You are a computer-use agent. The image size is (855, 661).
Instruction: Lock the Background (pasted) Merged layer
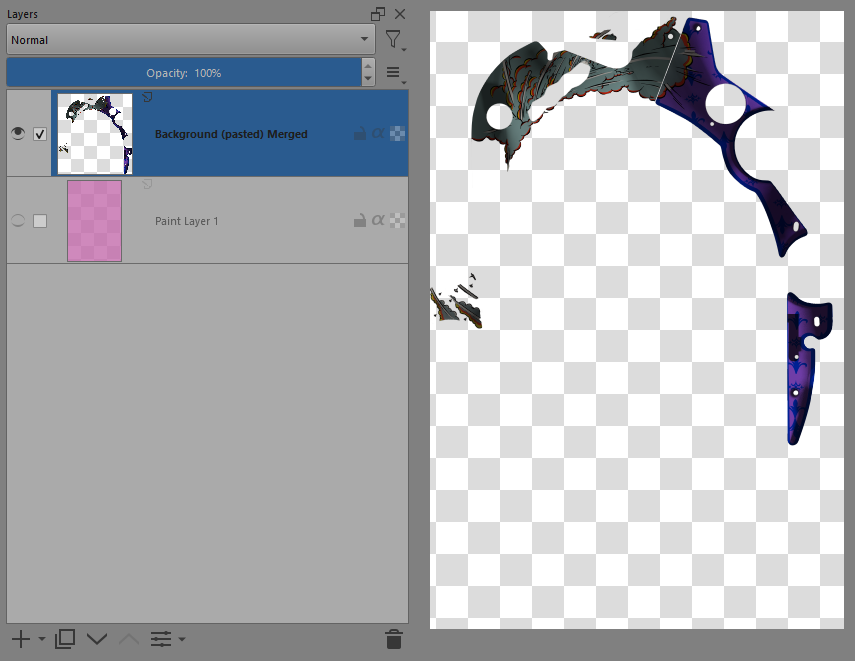[359, 133]
